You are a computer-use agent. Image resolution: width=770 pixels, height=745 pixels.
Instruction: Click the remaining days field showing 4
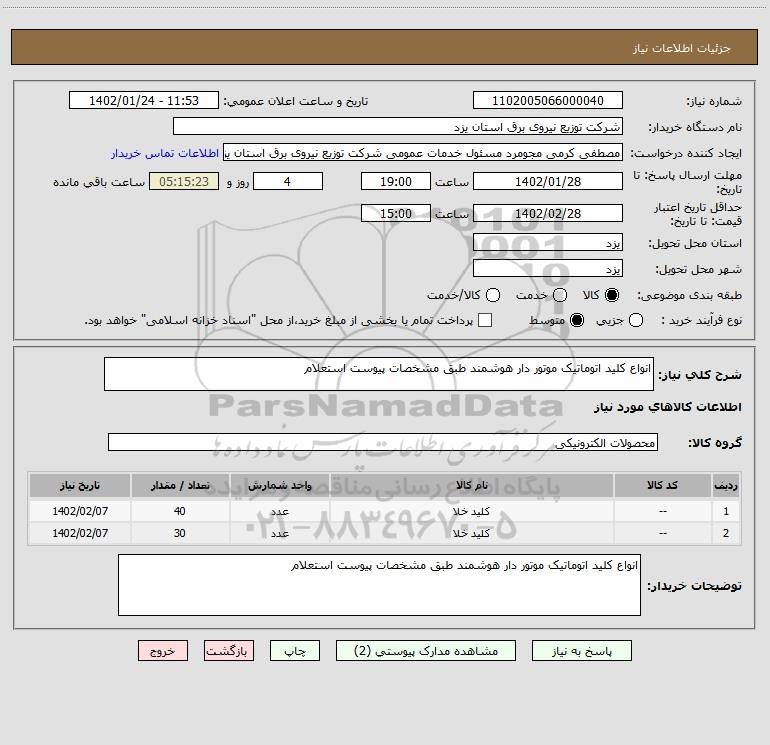pos(288,181)
